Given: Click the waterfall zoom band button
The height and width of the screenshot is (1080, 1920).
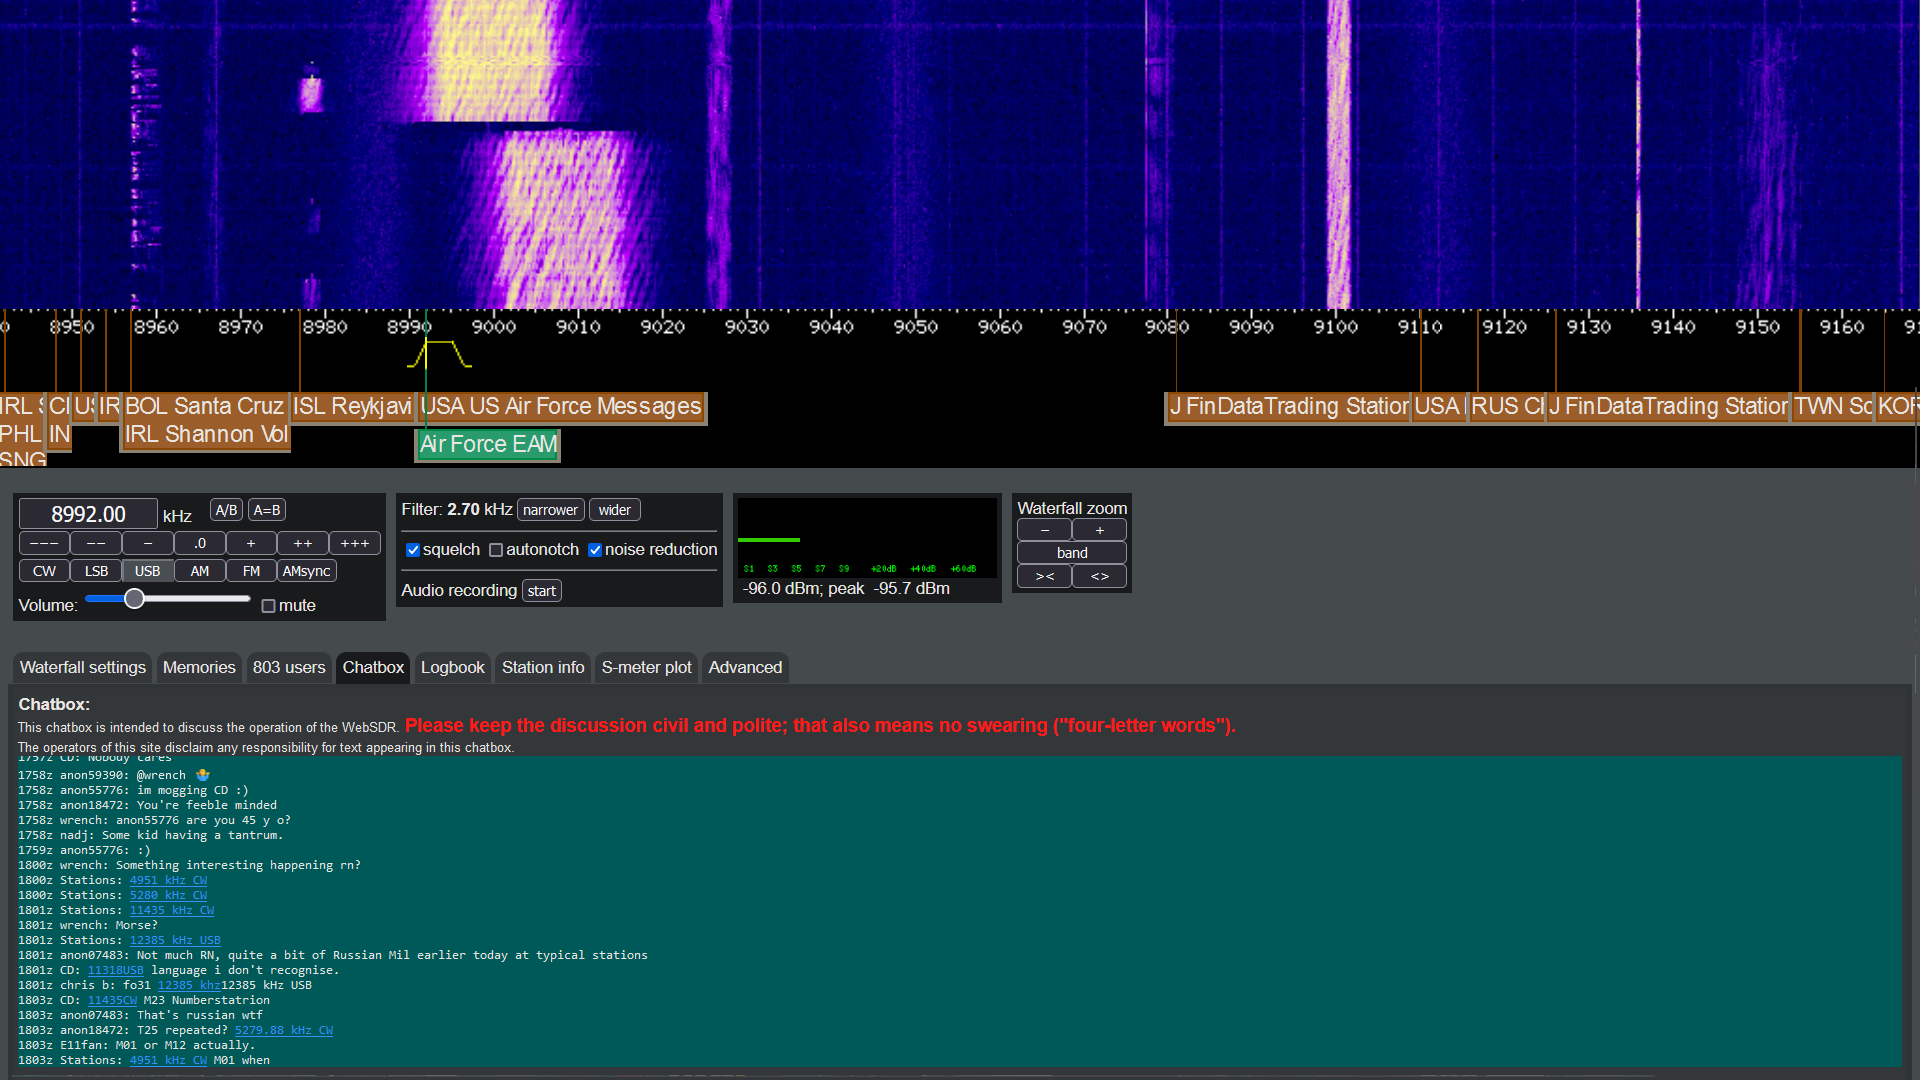Looking at the screenshot, I should coord(1072,553).
